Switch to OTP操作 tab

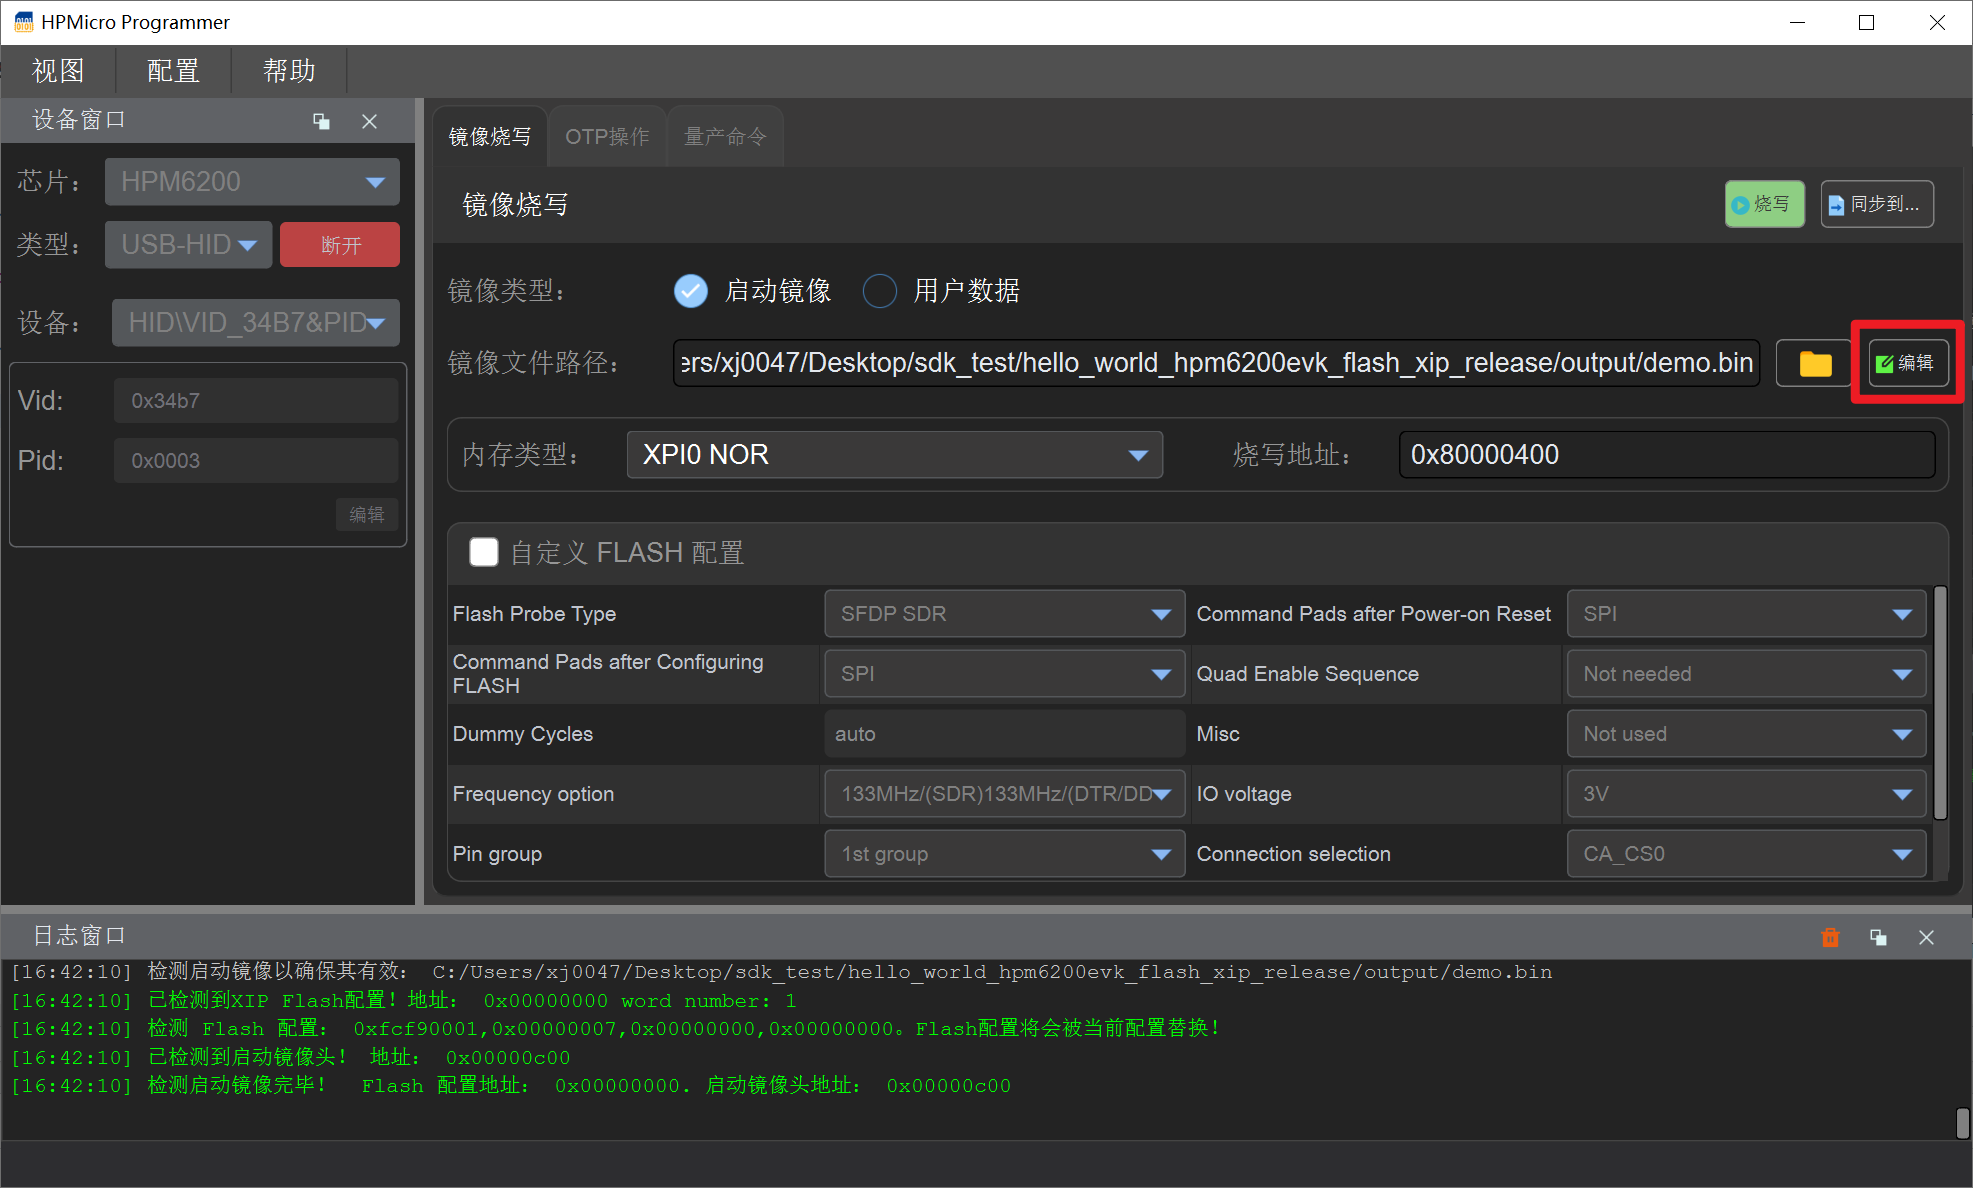pos(607,135)
